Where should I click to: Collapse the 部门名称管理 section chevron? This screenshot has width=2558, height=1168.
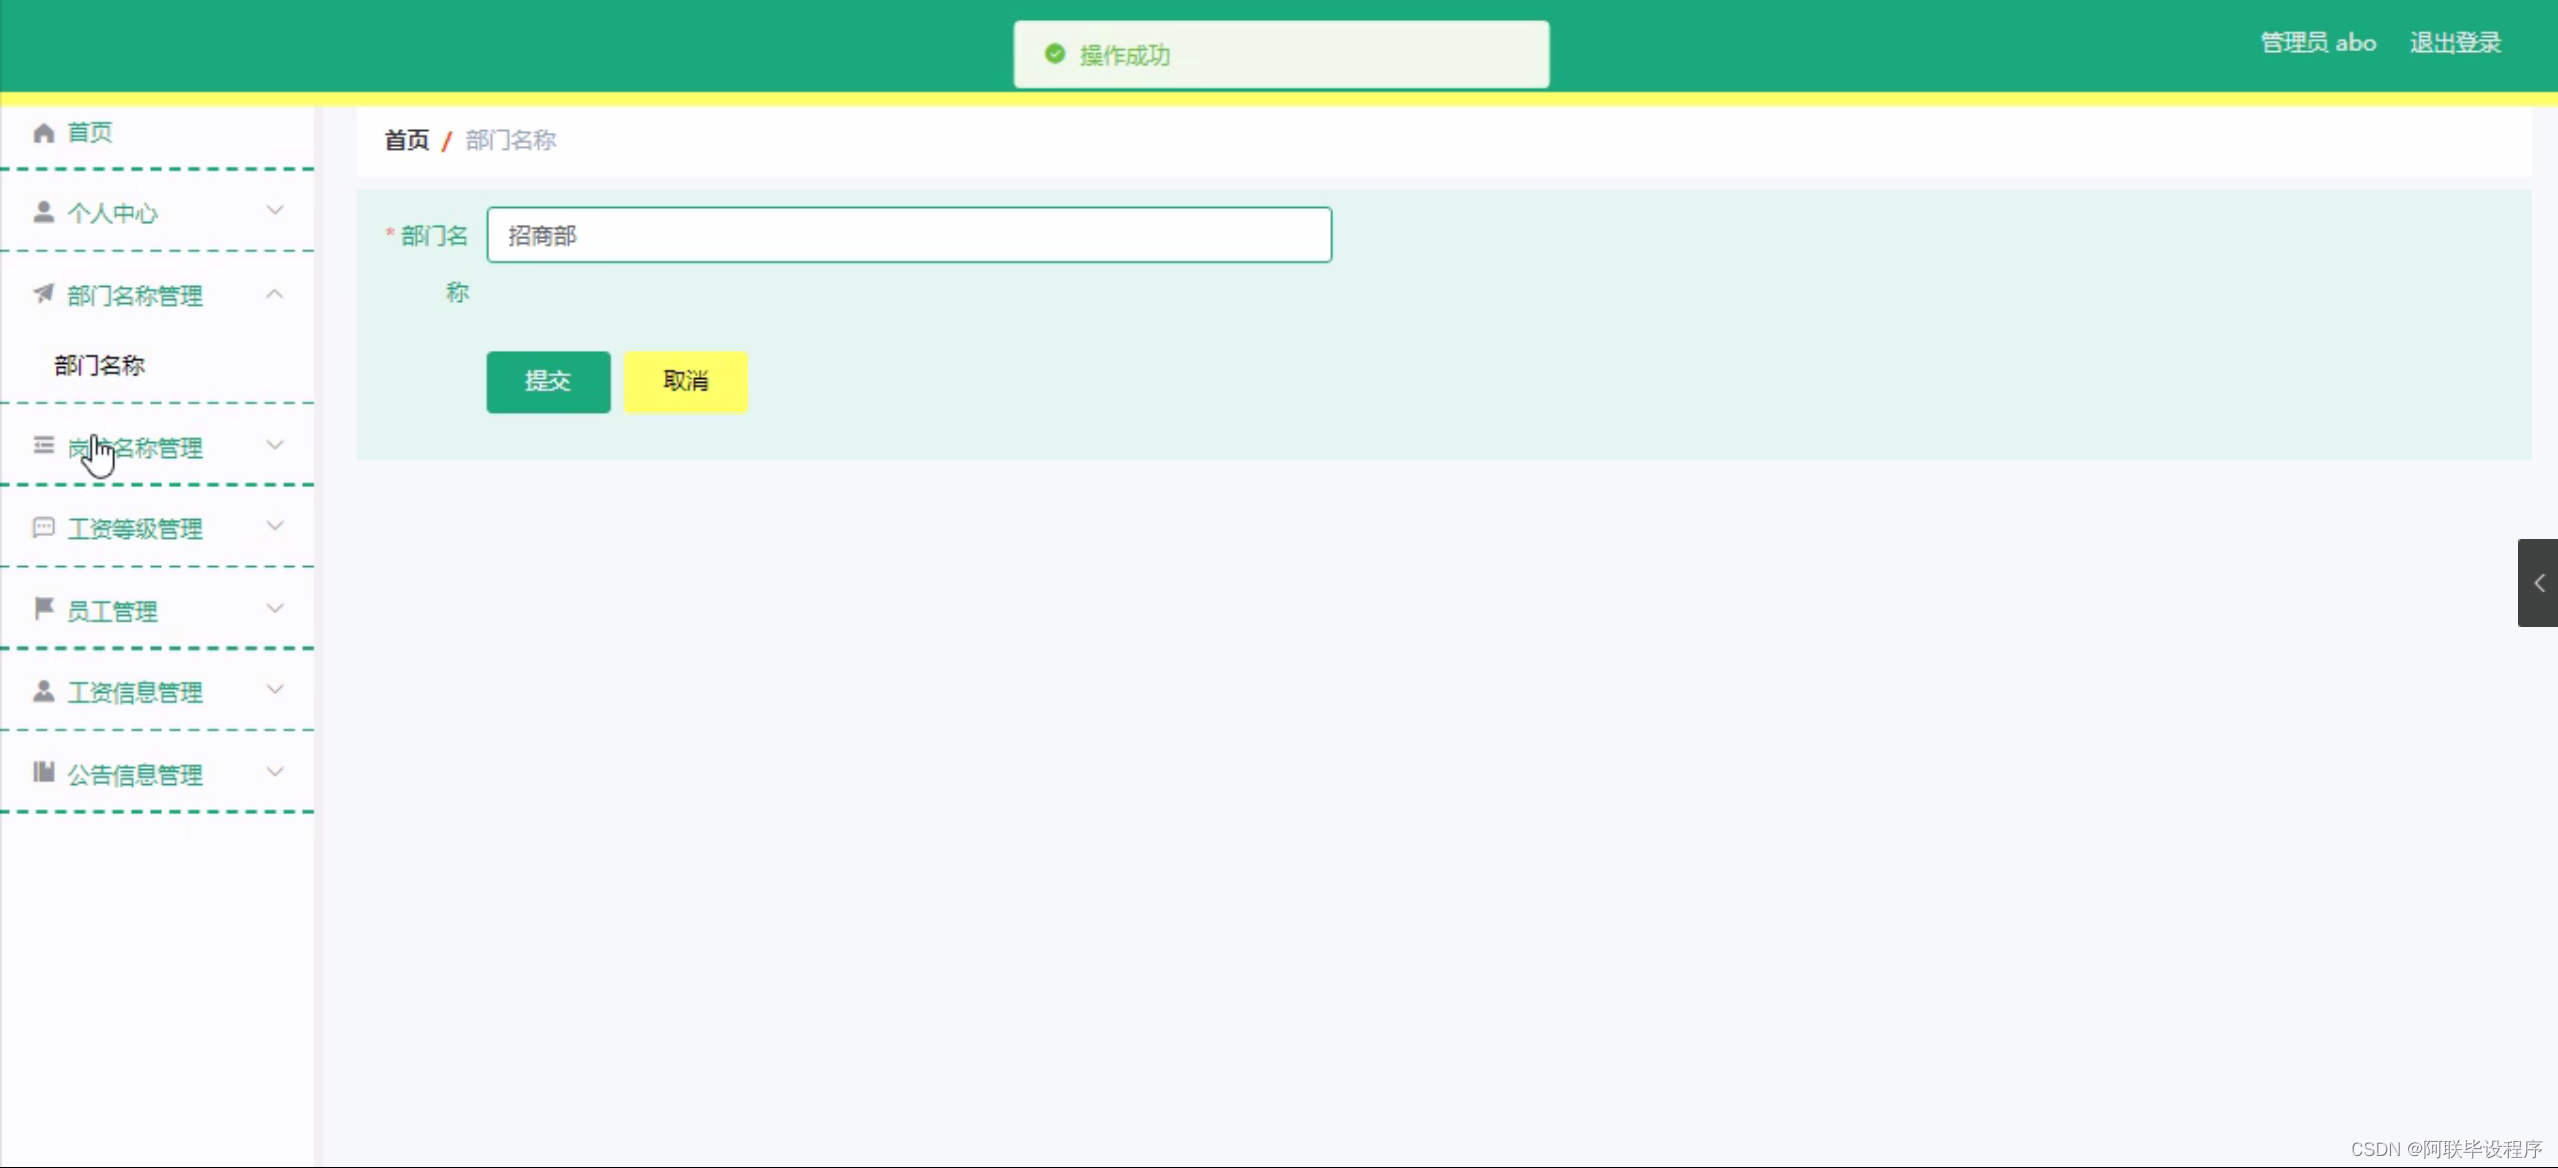pos(274,294)
